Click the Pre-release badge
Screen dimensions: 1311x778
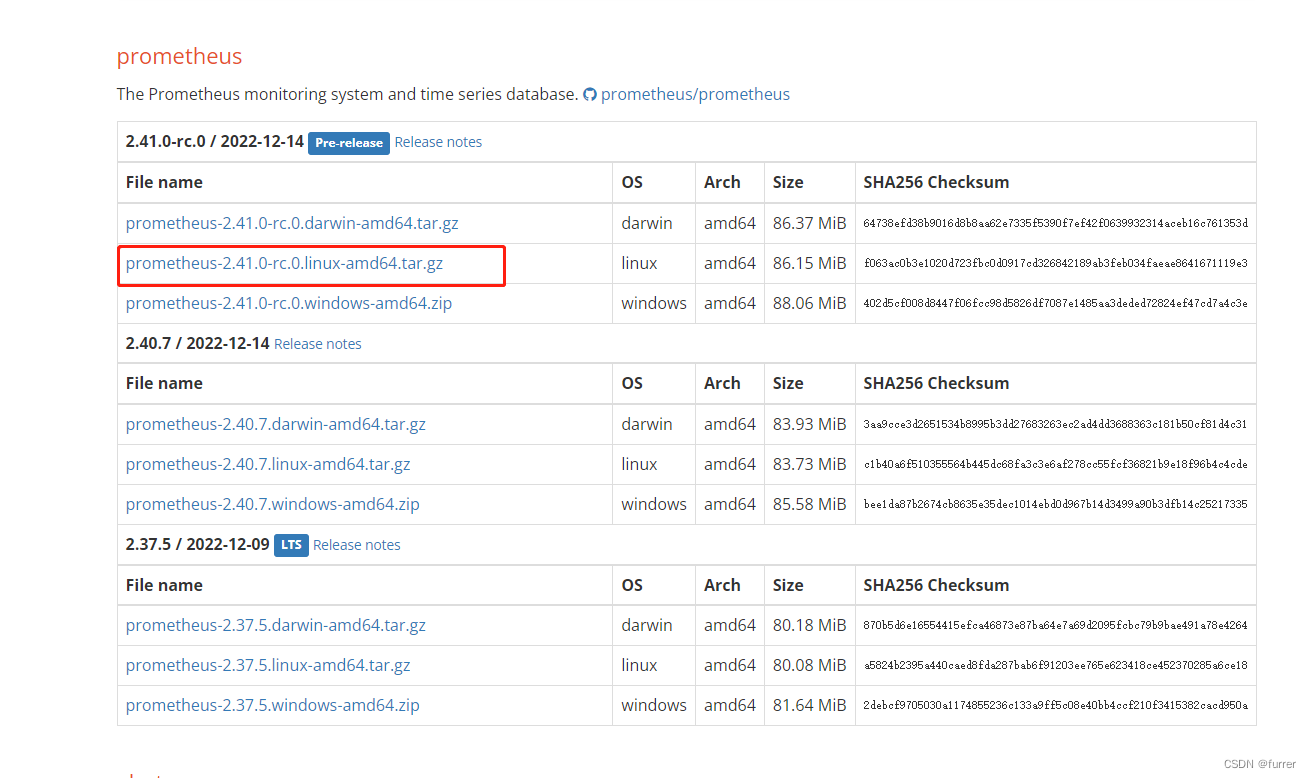(349, 143)
